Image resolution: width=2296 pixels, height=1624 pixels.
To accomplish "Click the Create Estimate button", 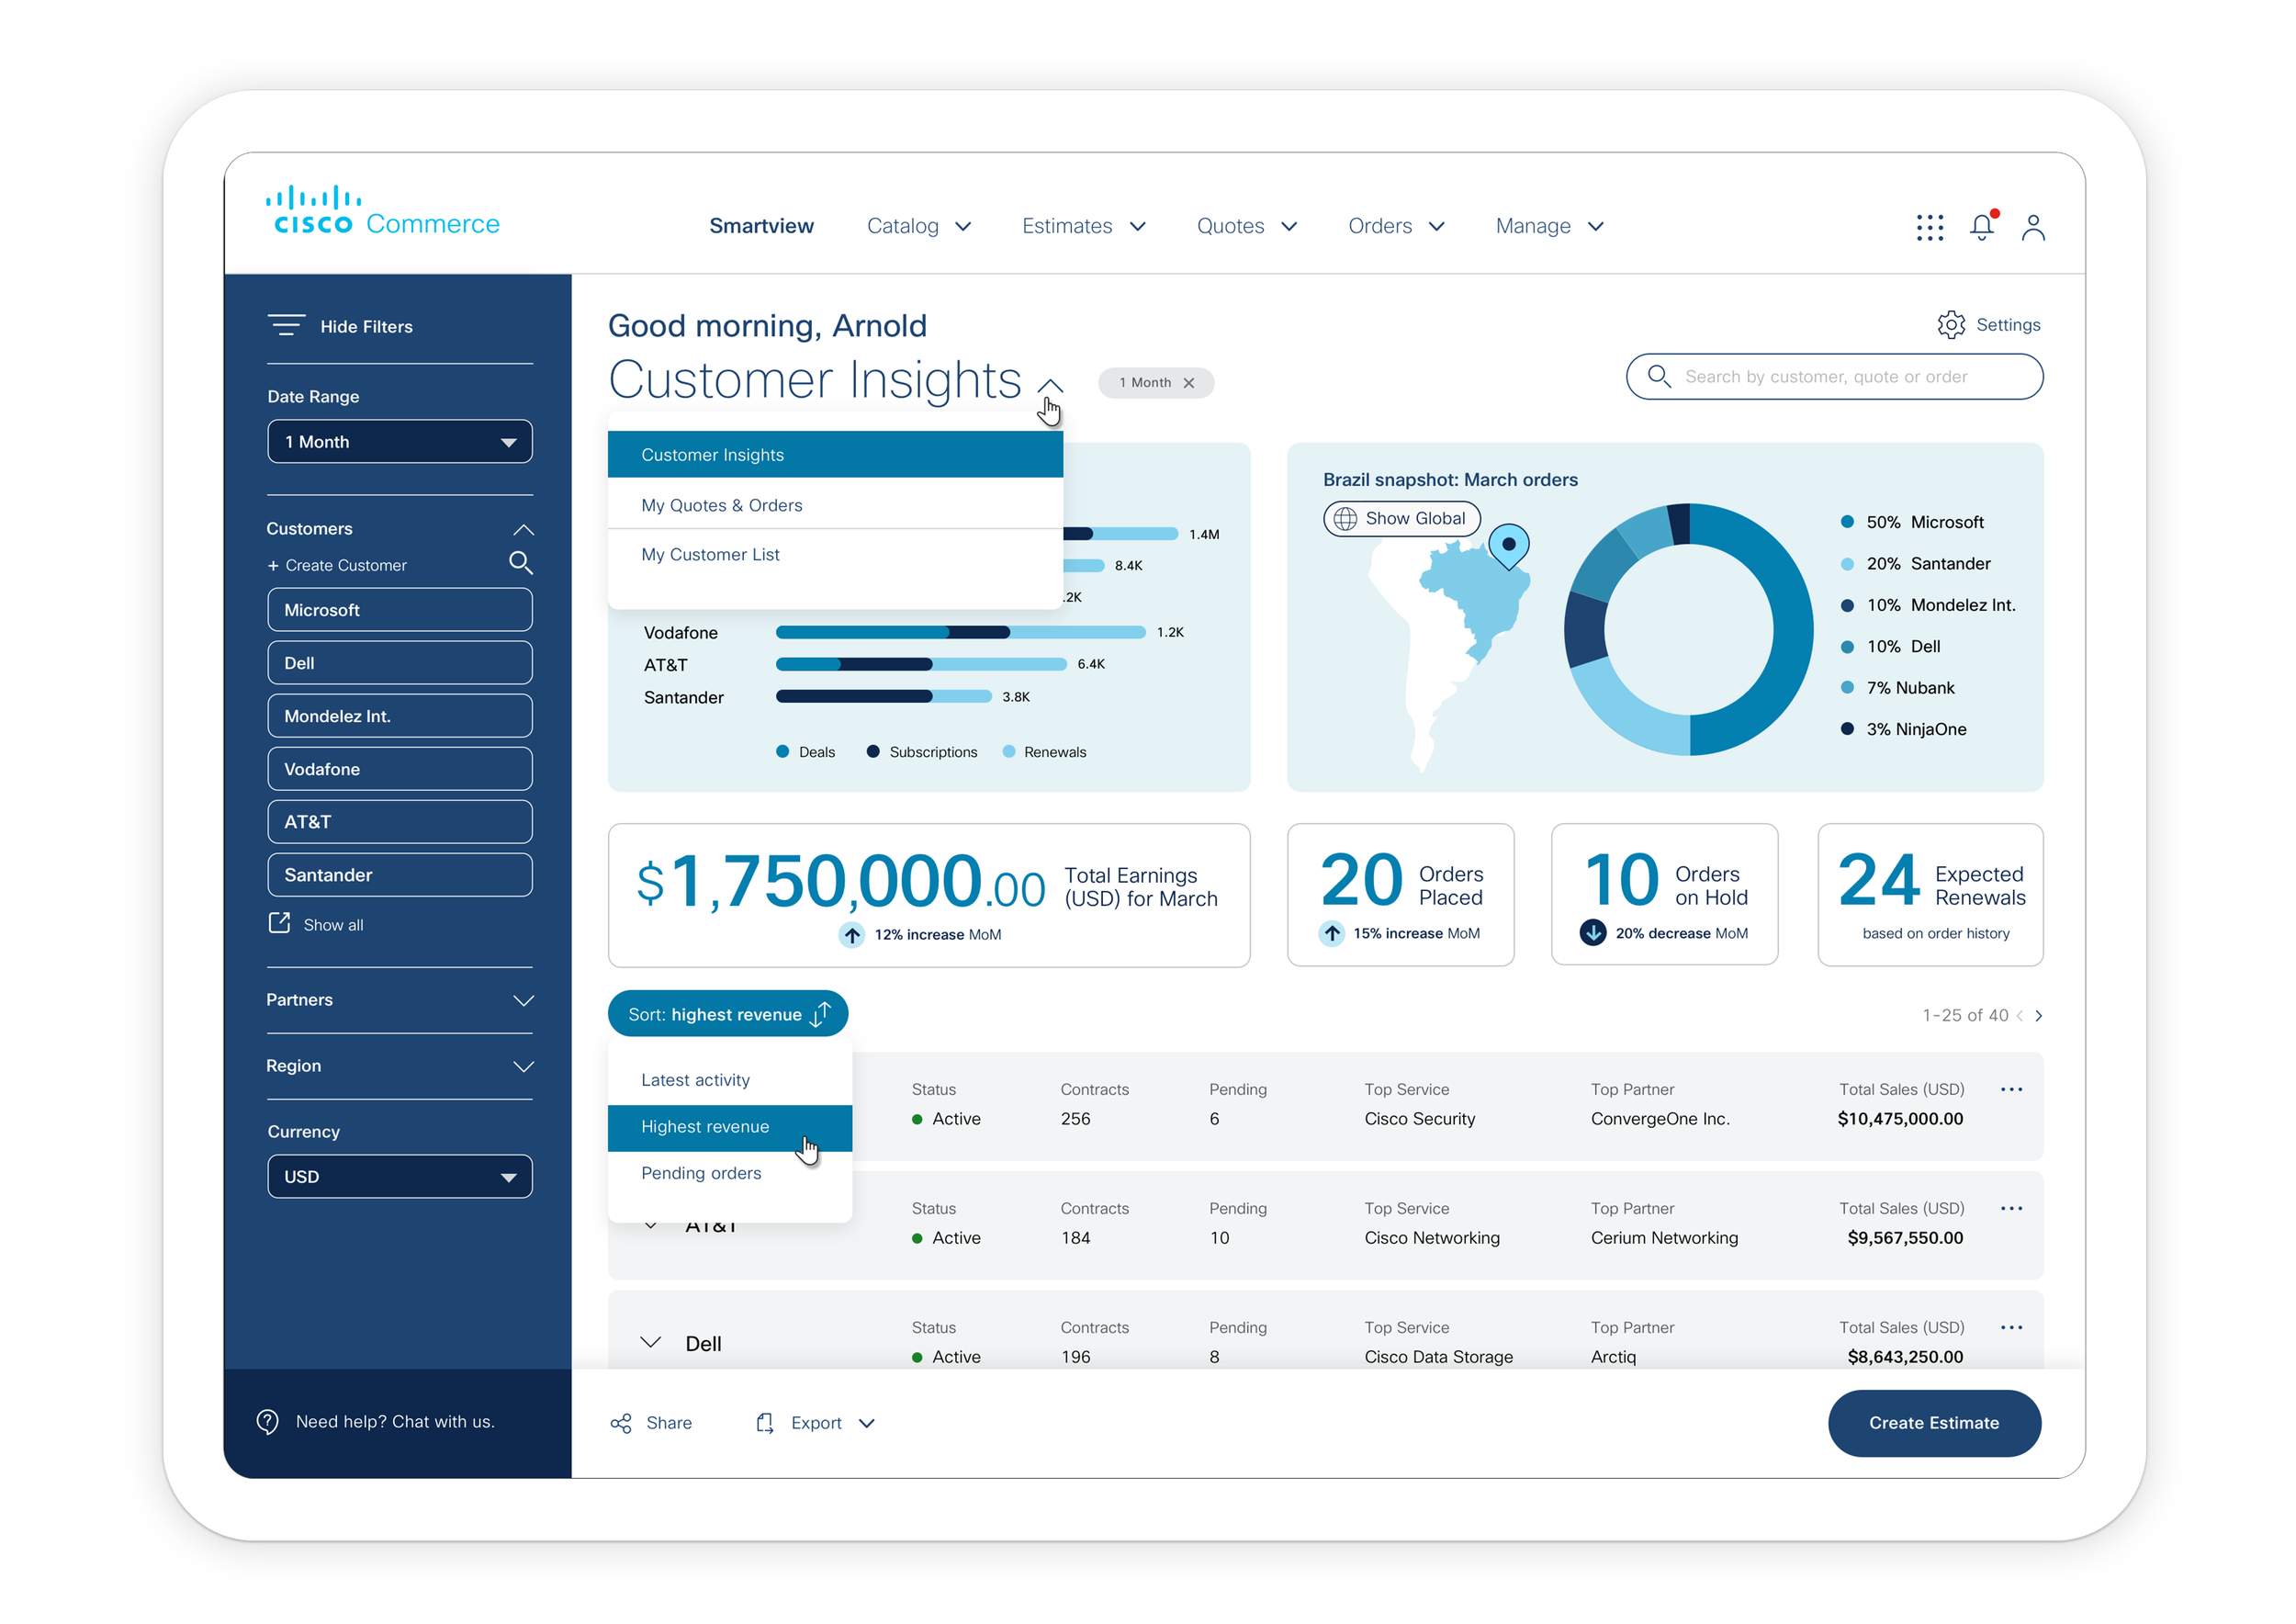I will coord(1934,1422).
